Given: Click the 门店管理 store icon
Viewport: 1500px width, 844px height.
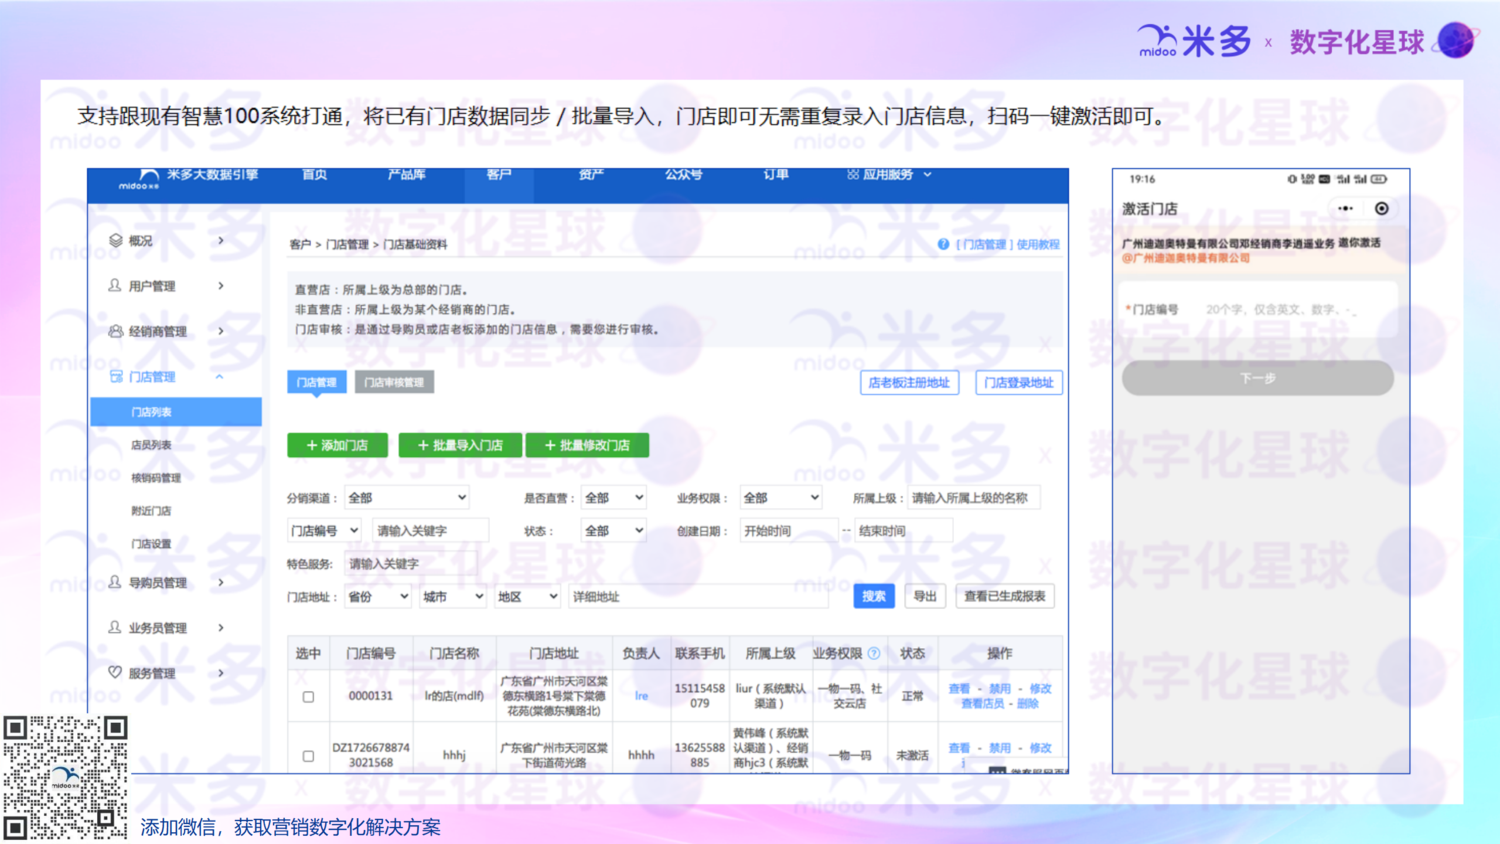Looking at the screenshot, I should coord(116,377).
